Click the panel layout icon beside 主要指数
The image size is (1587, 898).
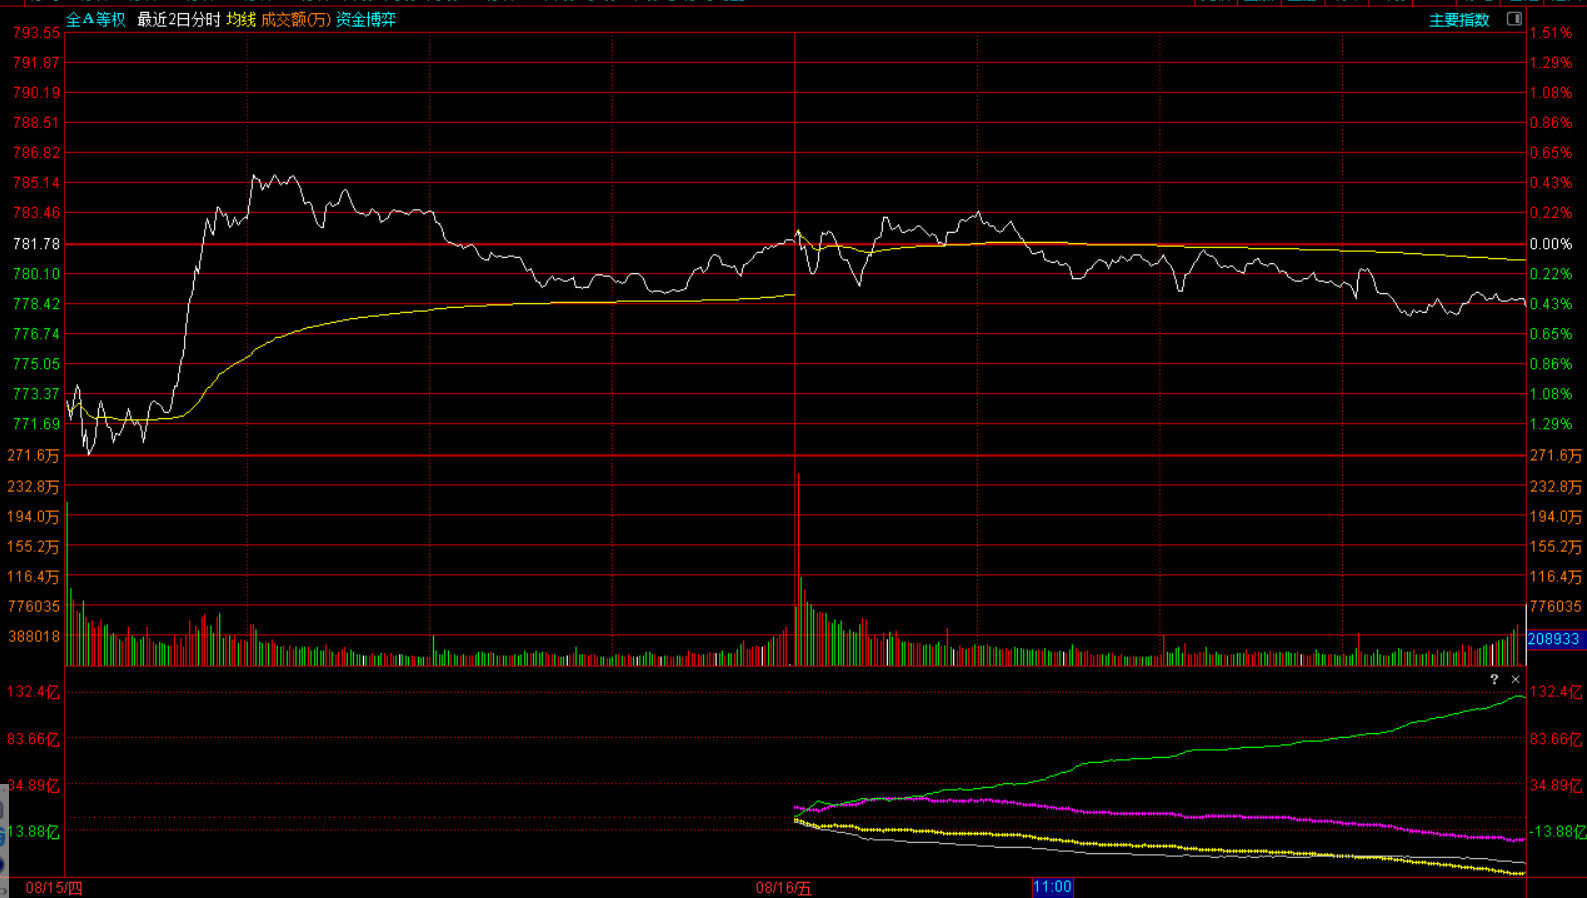click(1514, 19)
